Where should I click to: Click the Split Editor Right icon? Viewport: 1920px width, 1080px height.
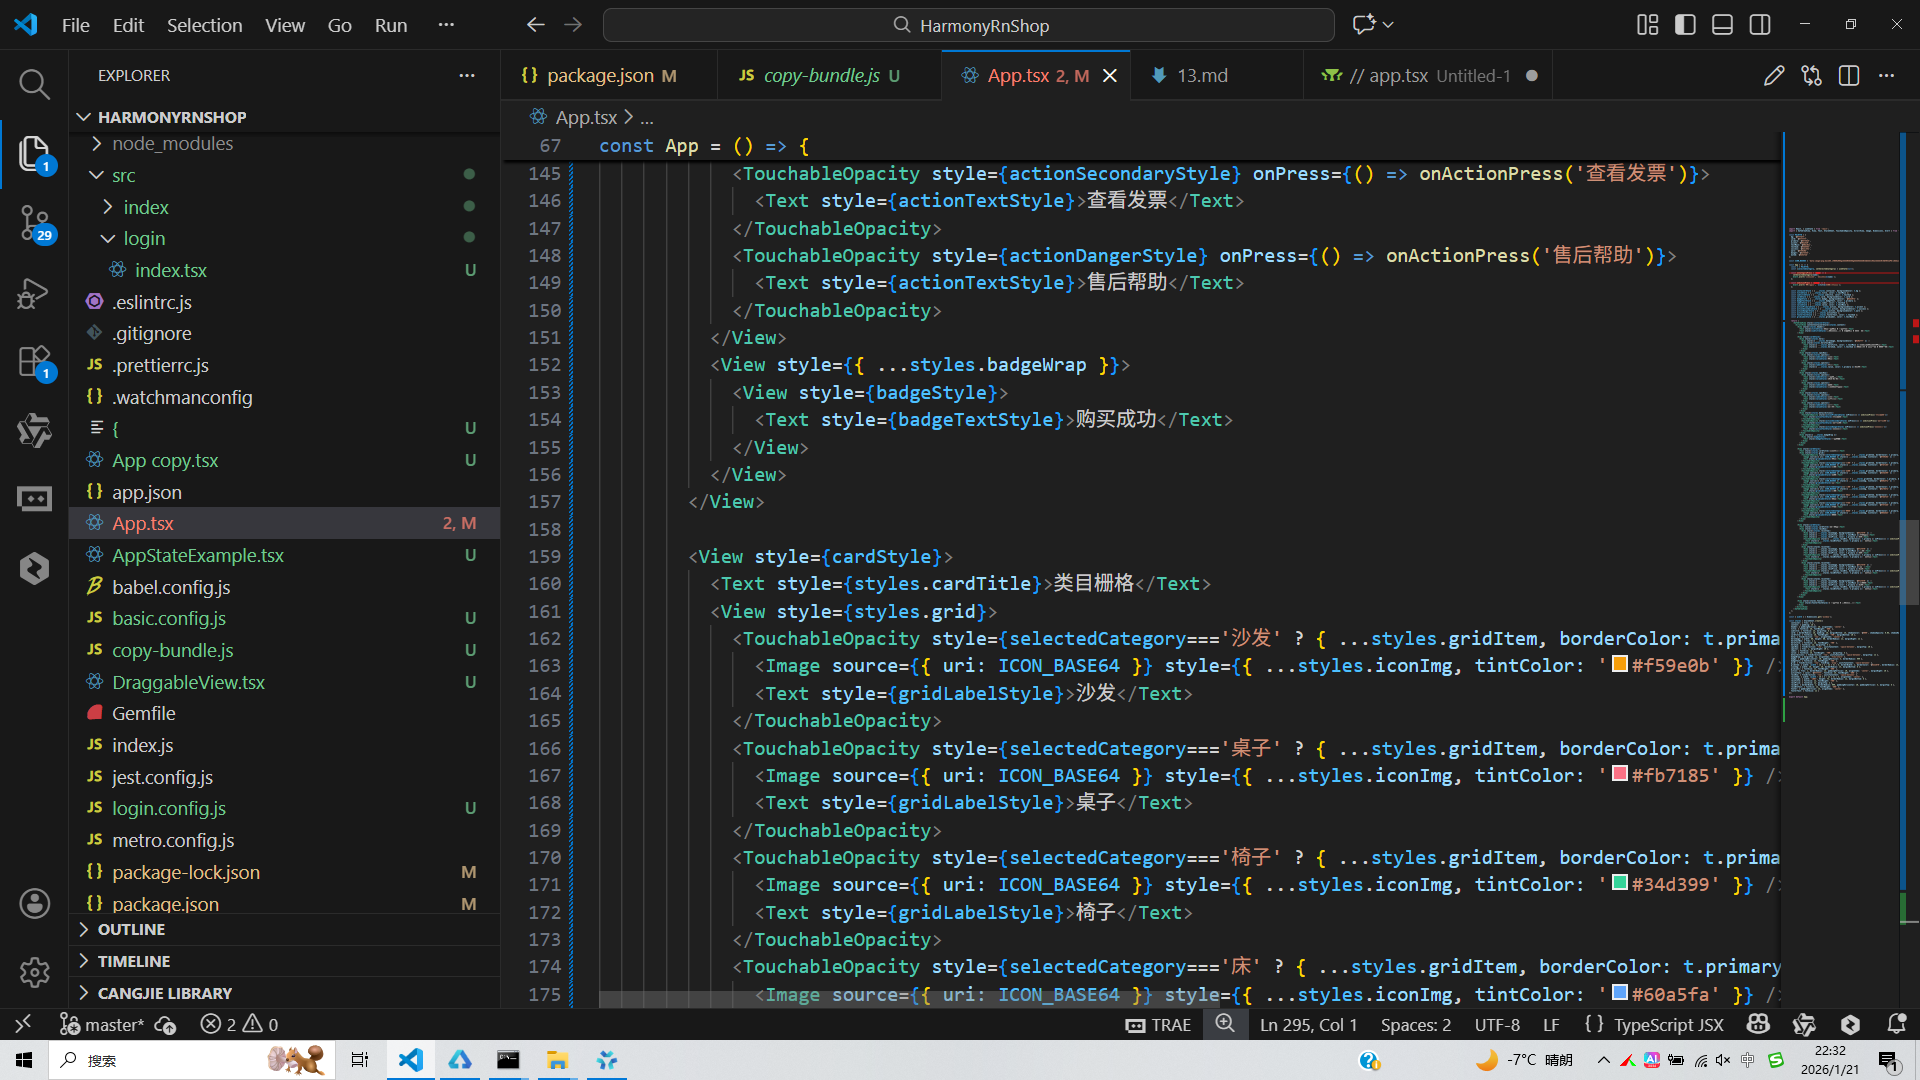tap(1848, 76)
